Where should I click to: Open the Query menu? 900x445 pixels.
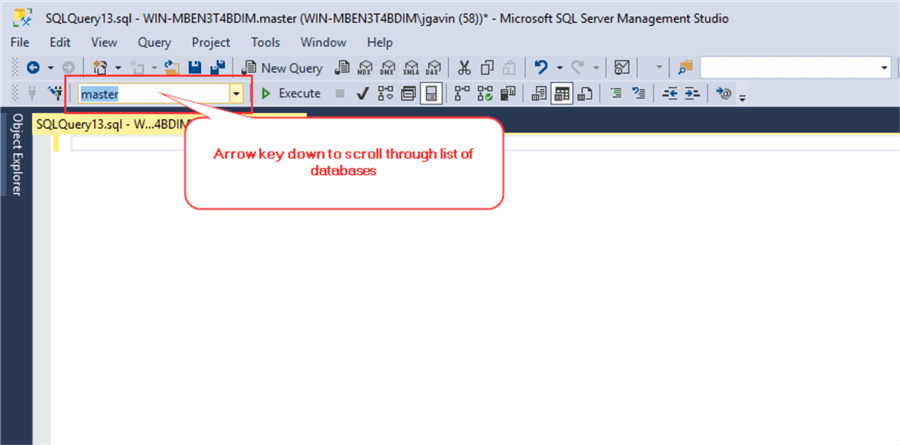pyautogui.click(x=154, y=42)
